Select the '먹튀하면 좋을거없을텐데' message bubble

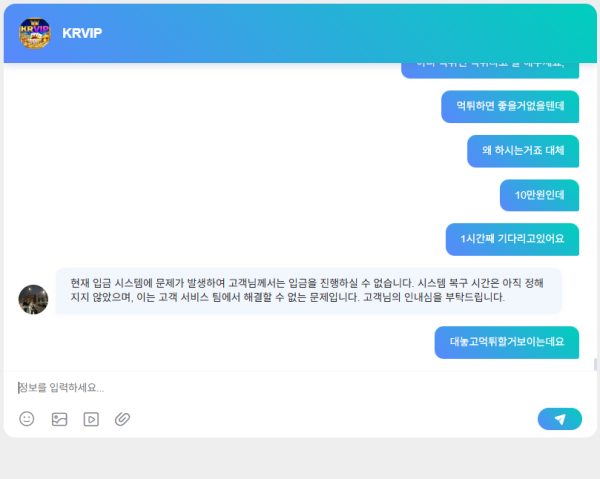[x=510, y=106]
